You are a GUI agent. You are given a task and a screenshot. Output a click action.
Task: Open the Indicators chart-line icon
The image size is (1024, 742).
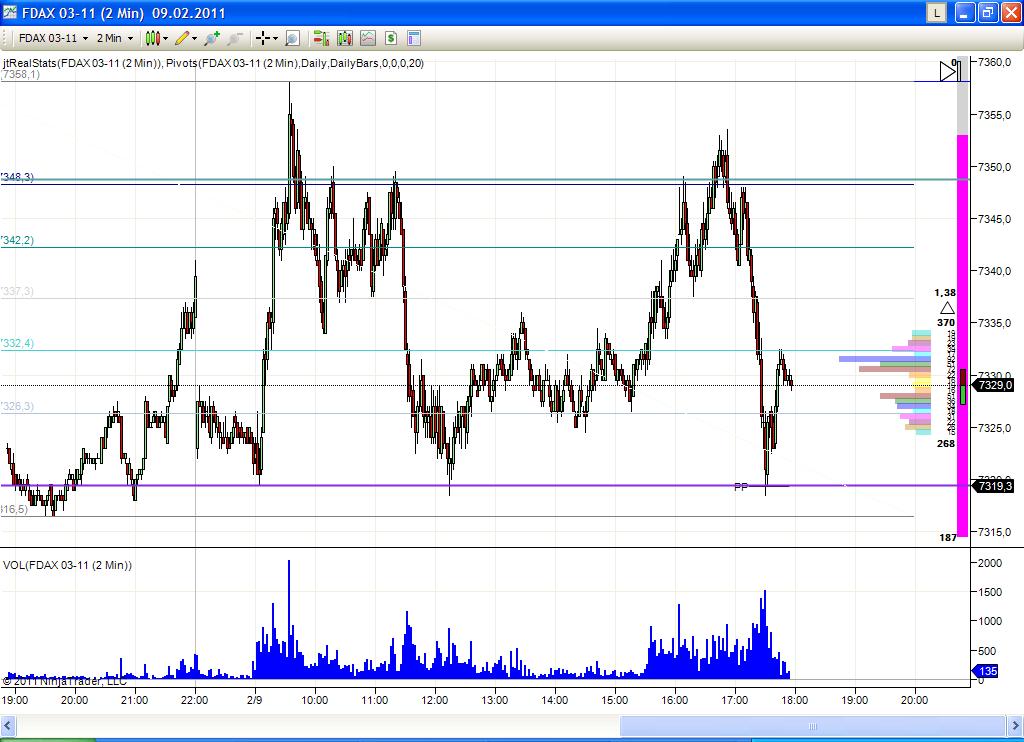point(368,38)
